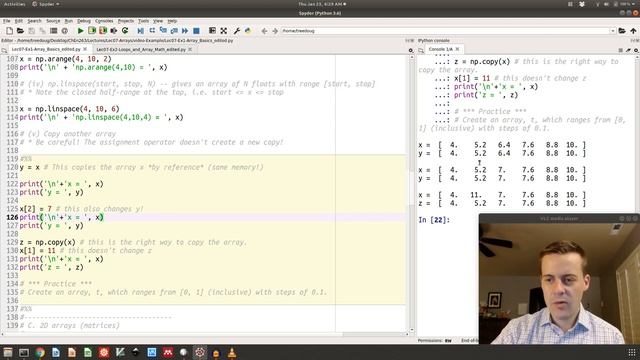The width and height of the screenshot is (640, 360).
Task: Run the file with green play button
Action: click(80, 31)
